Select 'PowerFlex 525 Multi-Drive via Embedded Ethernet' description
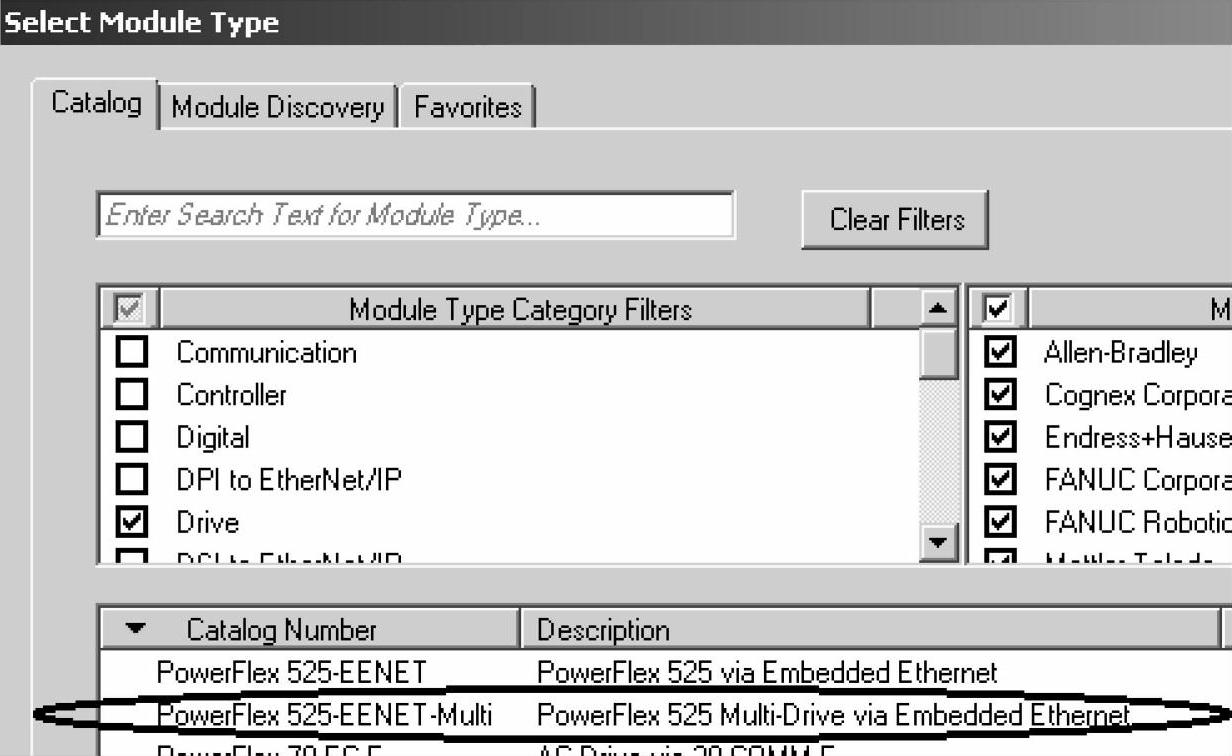The height and width of the screenshot is (756, 1232). coord(833,715)
